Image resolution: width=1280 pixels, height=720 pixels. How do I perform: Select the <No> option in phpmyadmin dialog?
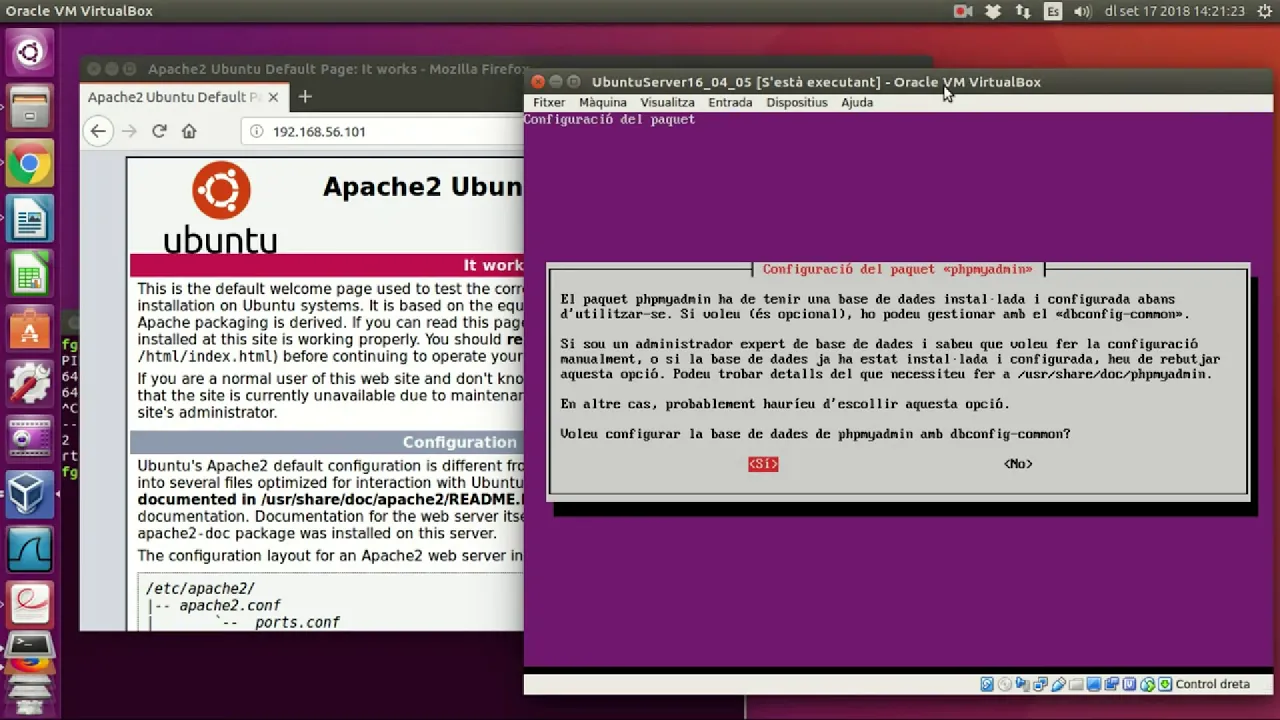(1018, 464)
